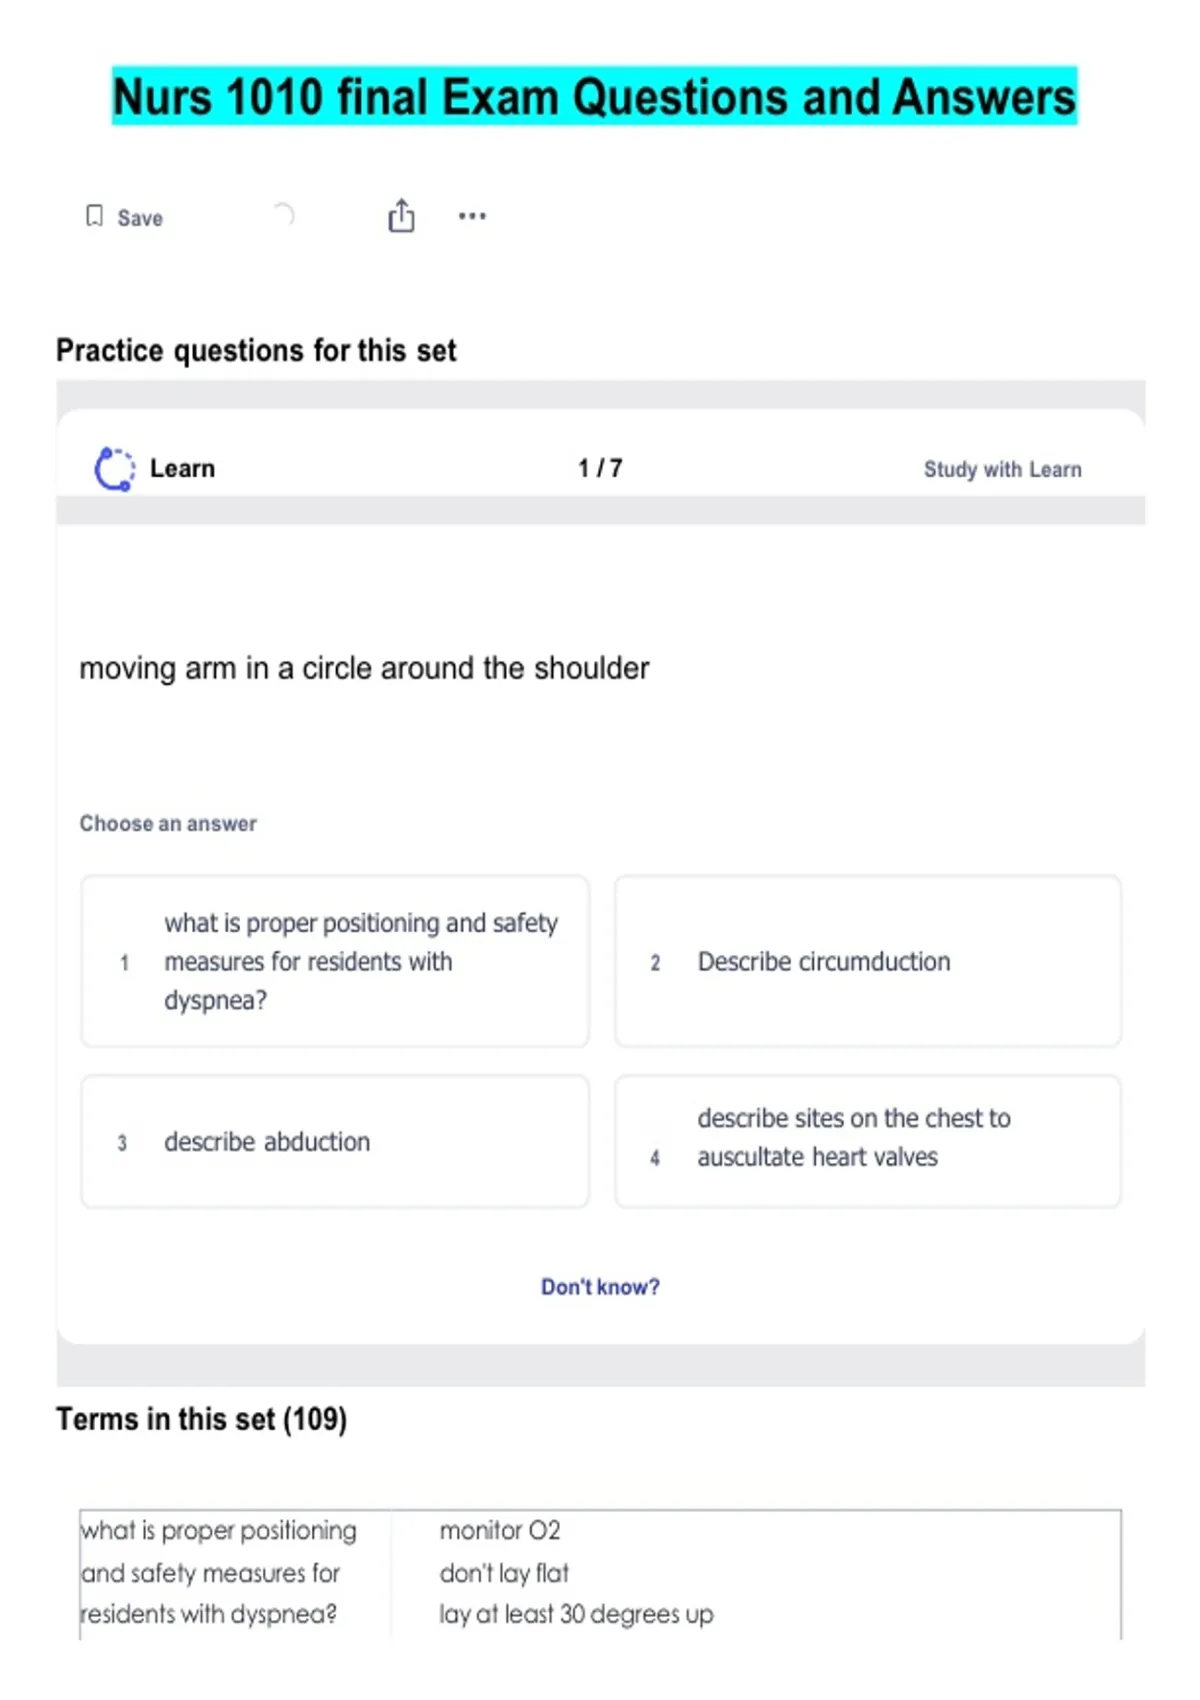Select answer 'Describe circumduction'
The width and height of the screenshot is (1200, 1700).
[x=867, y=961]
